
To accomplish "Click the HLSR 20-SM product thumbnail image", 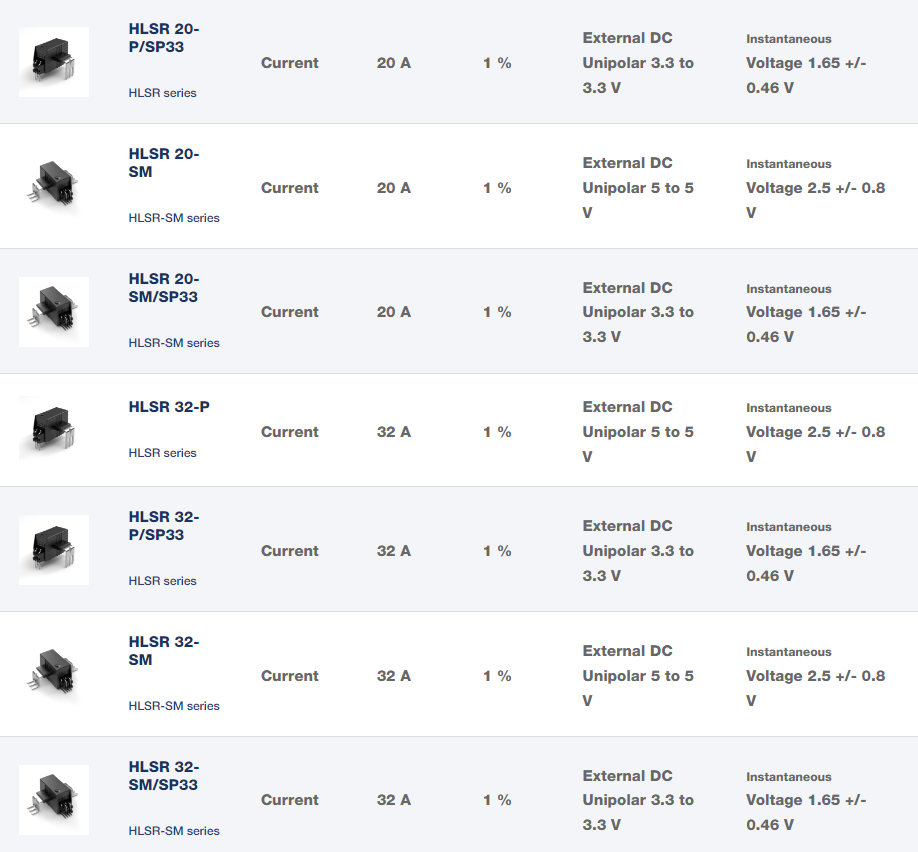I will (54, 187).
